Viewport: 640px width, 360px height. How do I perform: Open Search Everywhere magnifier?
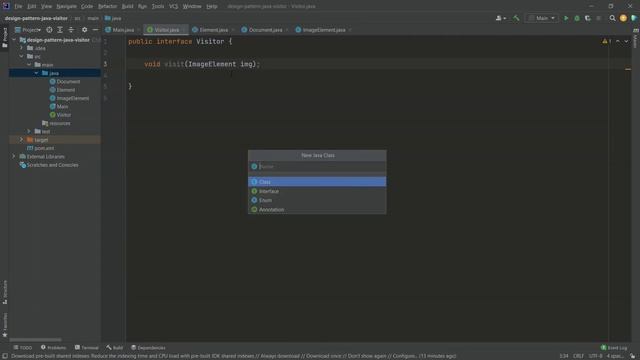pyautogui.click(x=612, y=18)
